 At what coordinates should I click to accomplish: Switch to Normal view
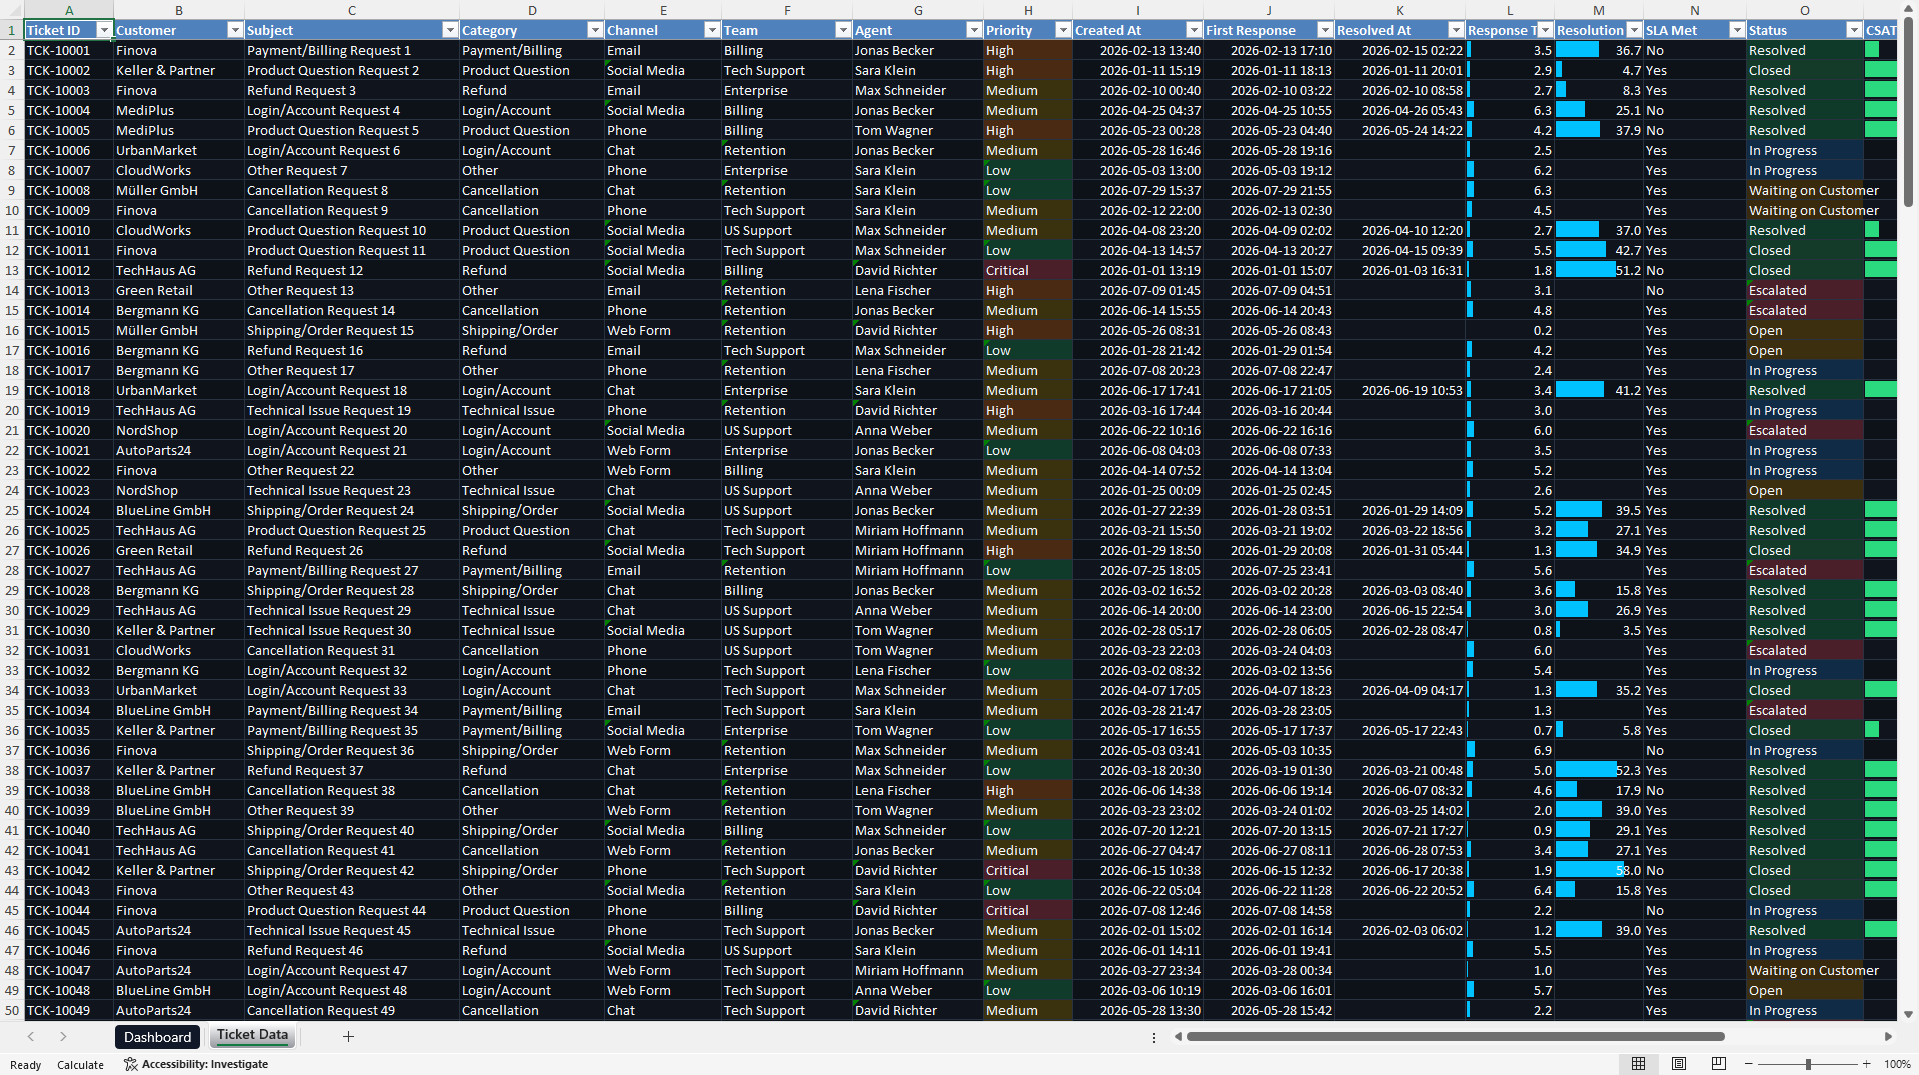tap(1638, 1064)
